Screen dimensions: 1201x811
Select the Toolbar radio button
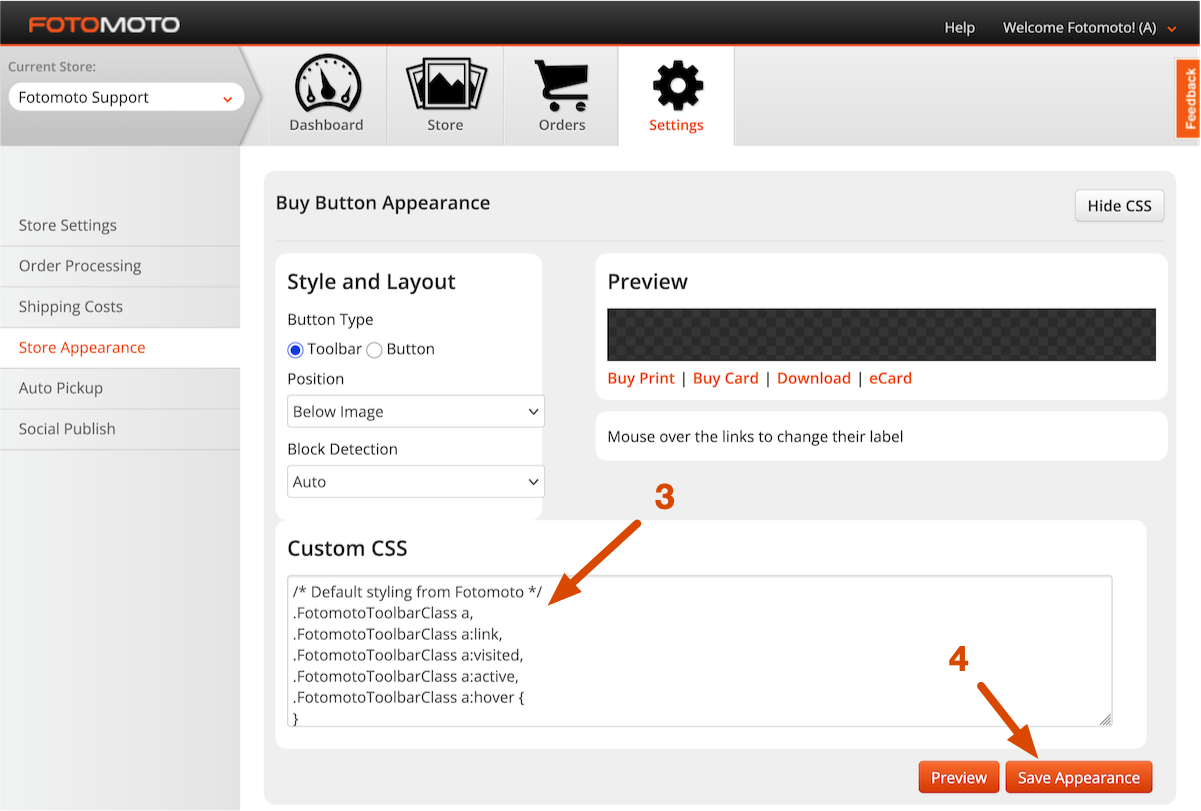click(x=295, y=350)
